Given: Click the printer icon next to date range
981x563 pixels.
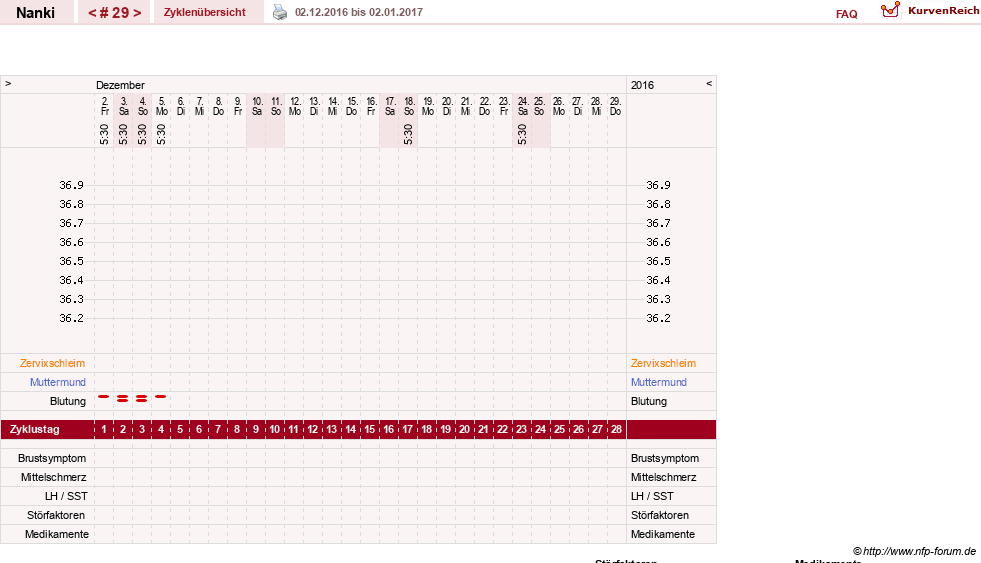Looking at the screenshot, I should coord(280,13).
